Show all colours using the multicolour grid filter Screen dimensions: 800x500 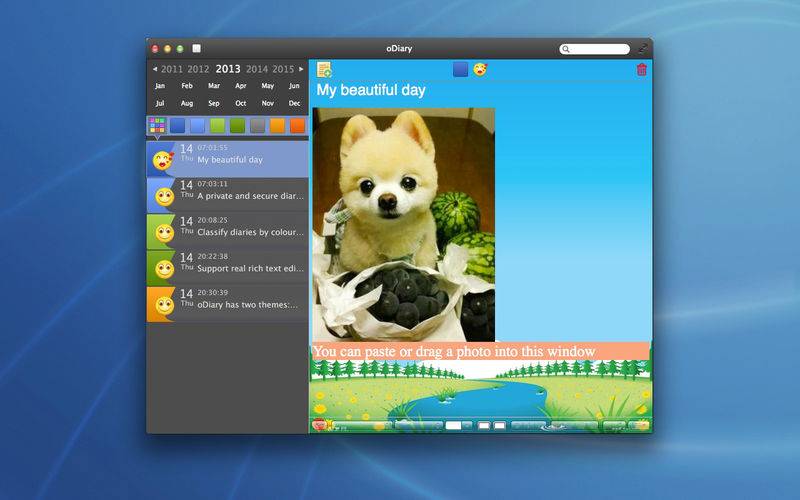[x=157, y=126]
